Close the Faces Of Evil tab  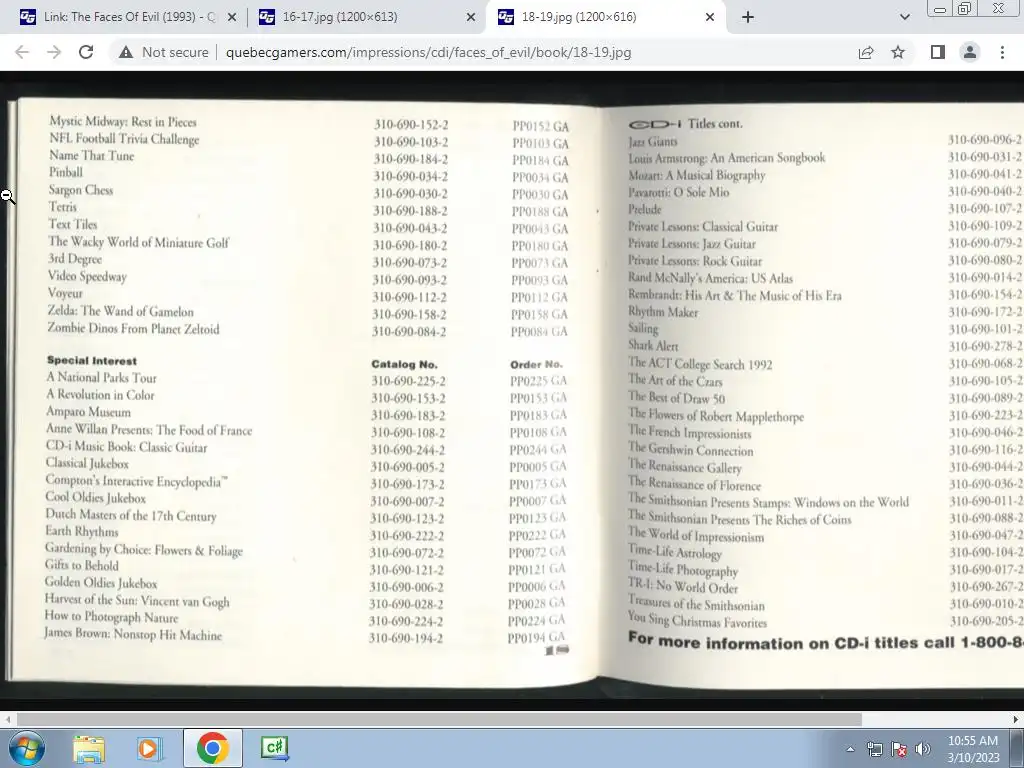tap(232, 17)
